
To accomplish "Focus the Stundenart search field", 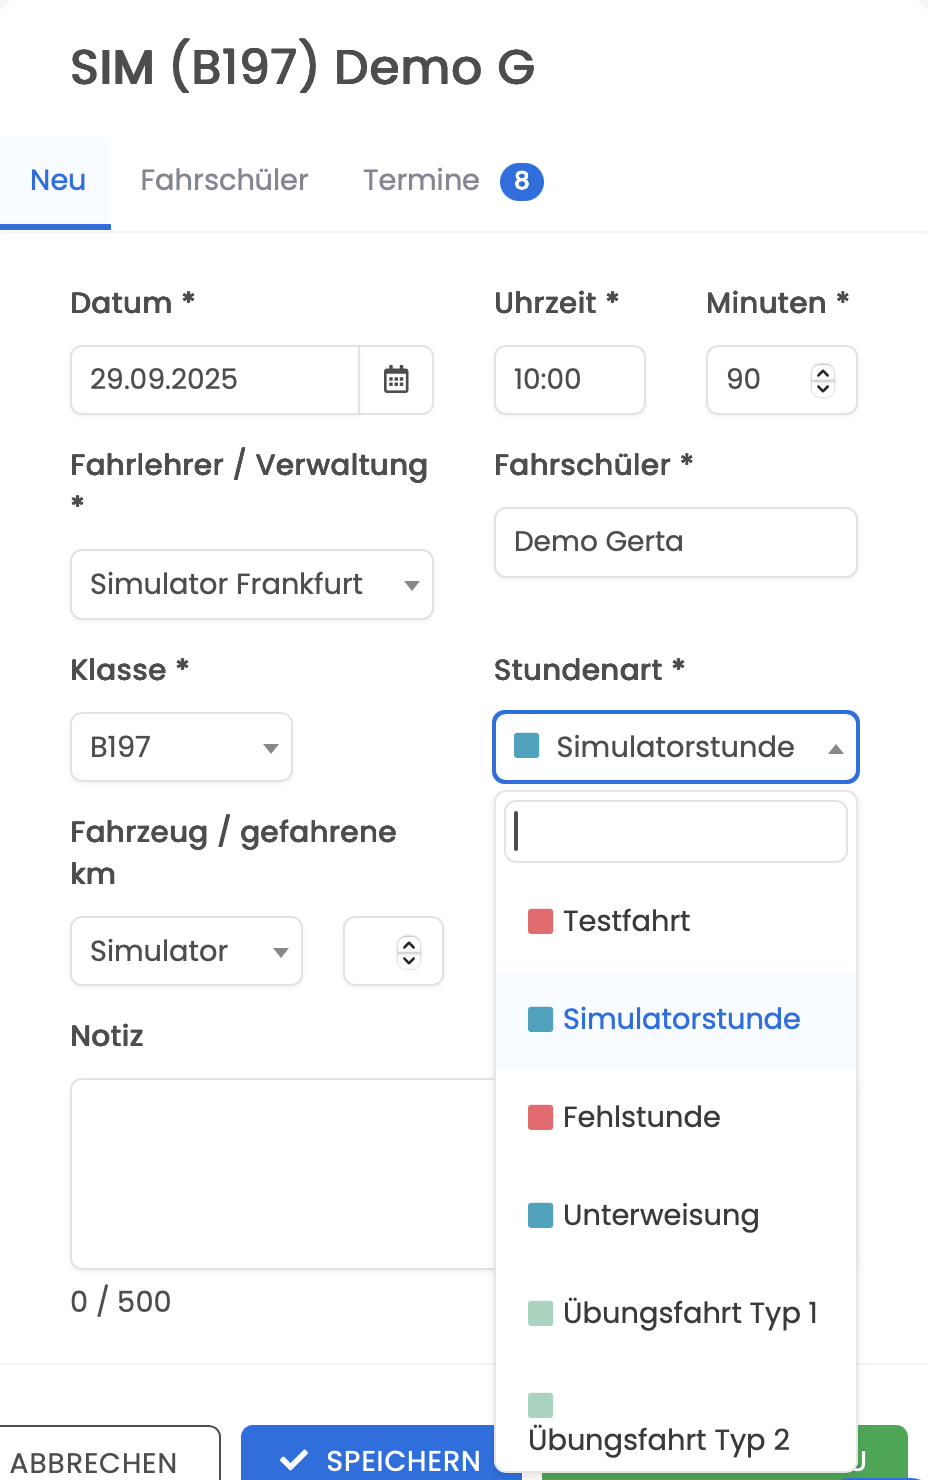I will click(x=676, y=831).
